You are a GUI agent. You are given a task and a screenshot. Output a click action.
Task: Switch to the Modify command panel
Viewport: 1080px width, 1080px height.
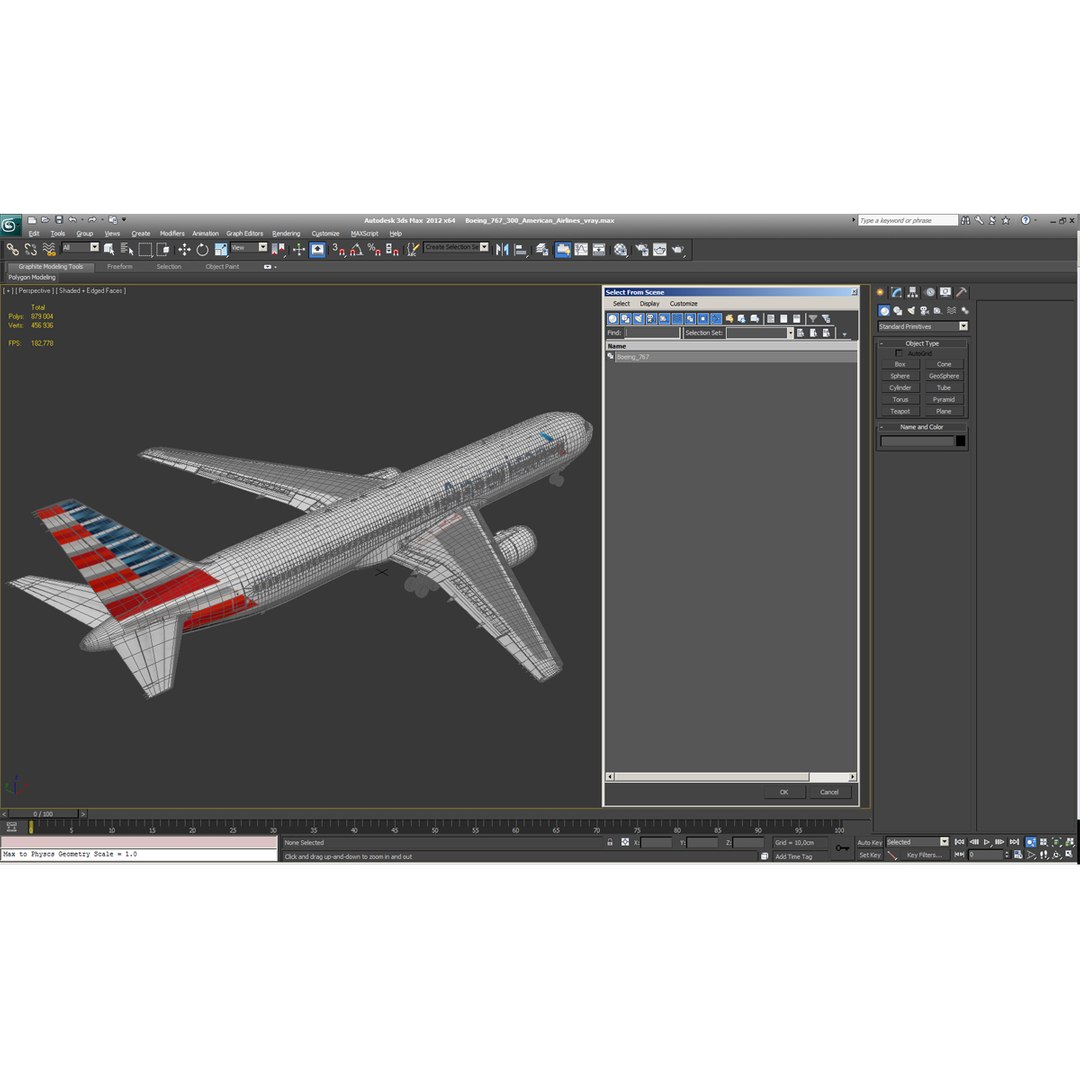coord(896,292)
